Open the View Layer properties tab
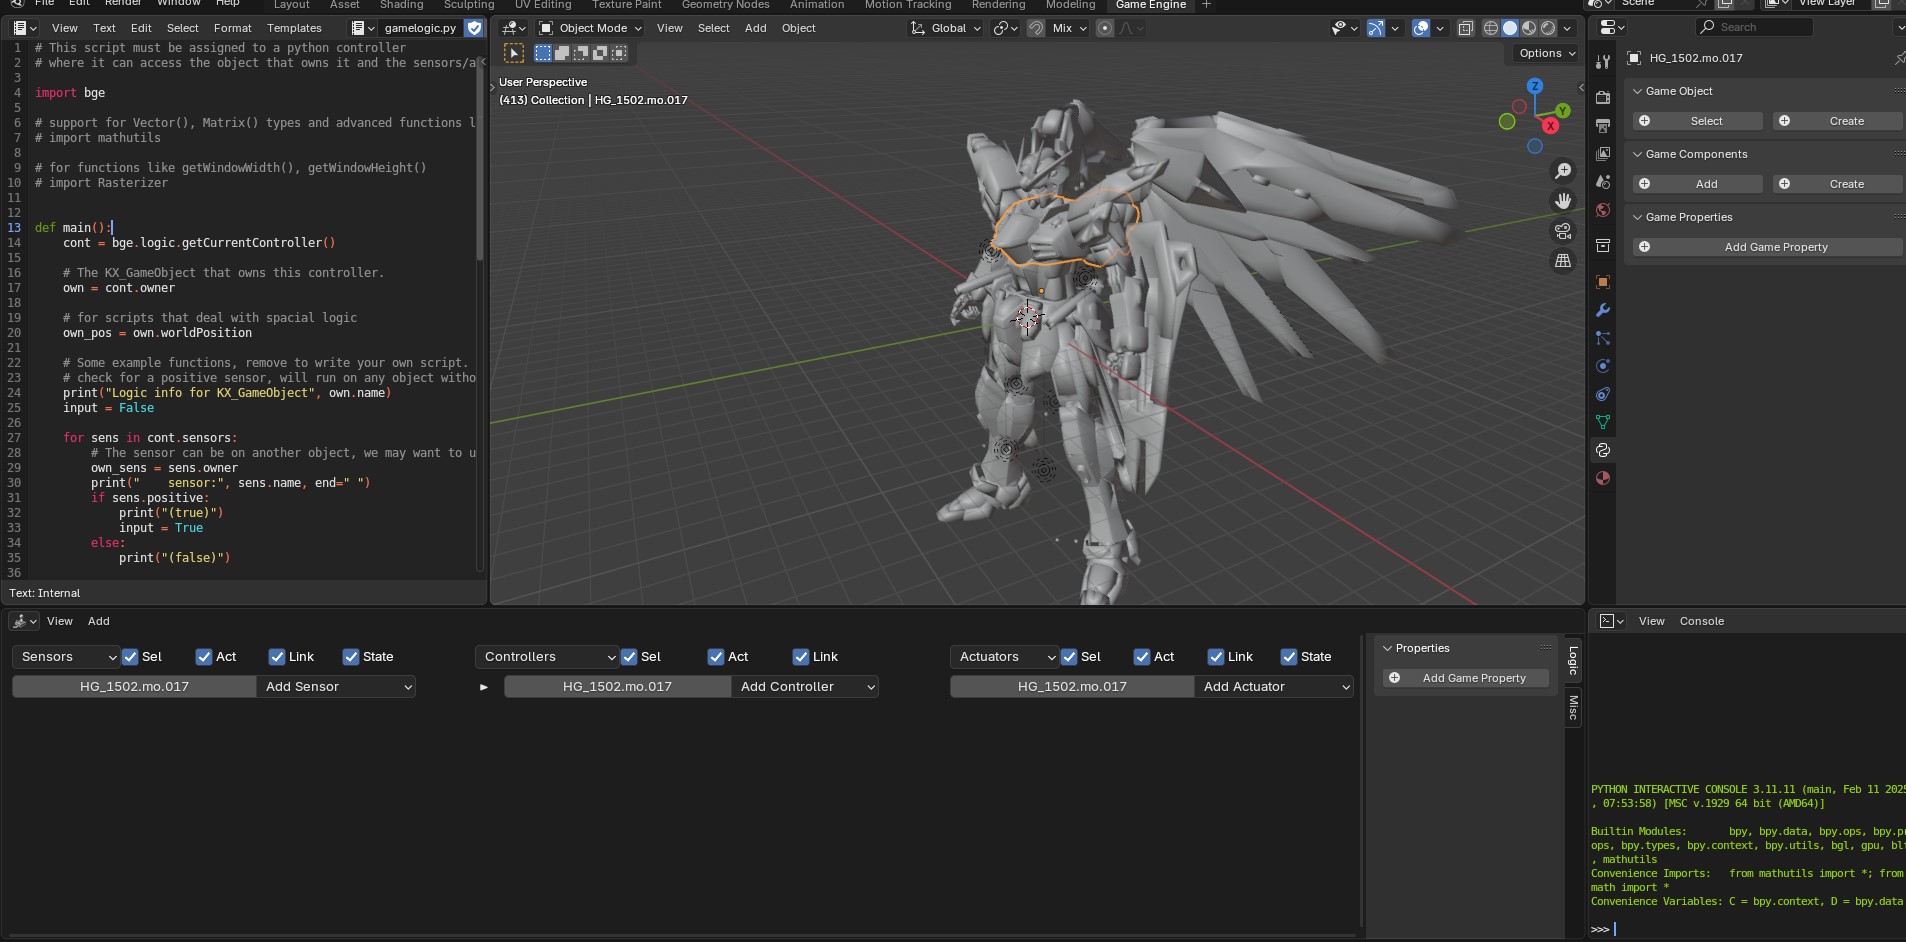 [x=1603, y=154]
